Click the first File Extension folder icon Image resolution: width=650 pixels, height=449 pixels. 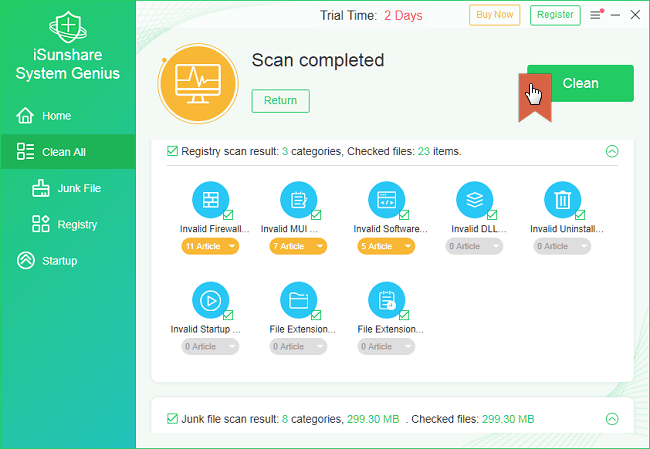(x=298, y=300)
